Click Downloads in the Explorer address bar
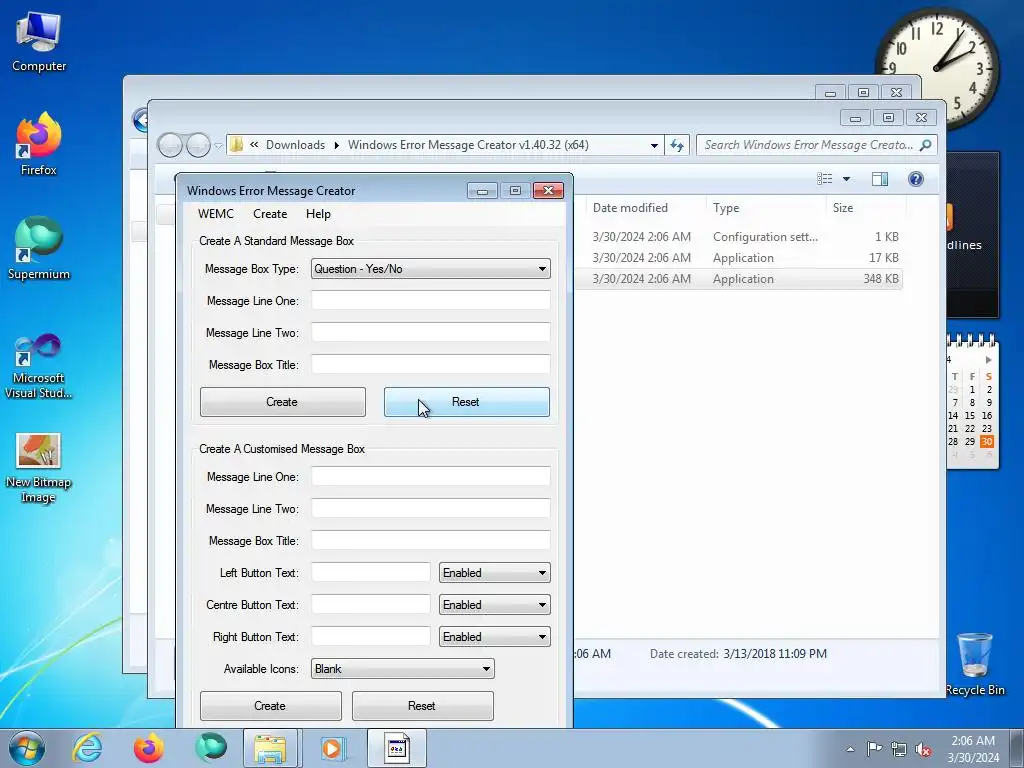1024x768 pixels. [295, 145]
